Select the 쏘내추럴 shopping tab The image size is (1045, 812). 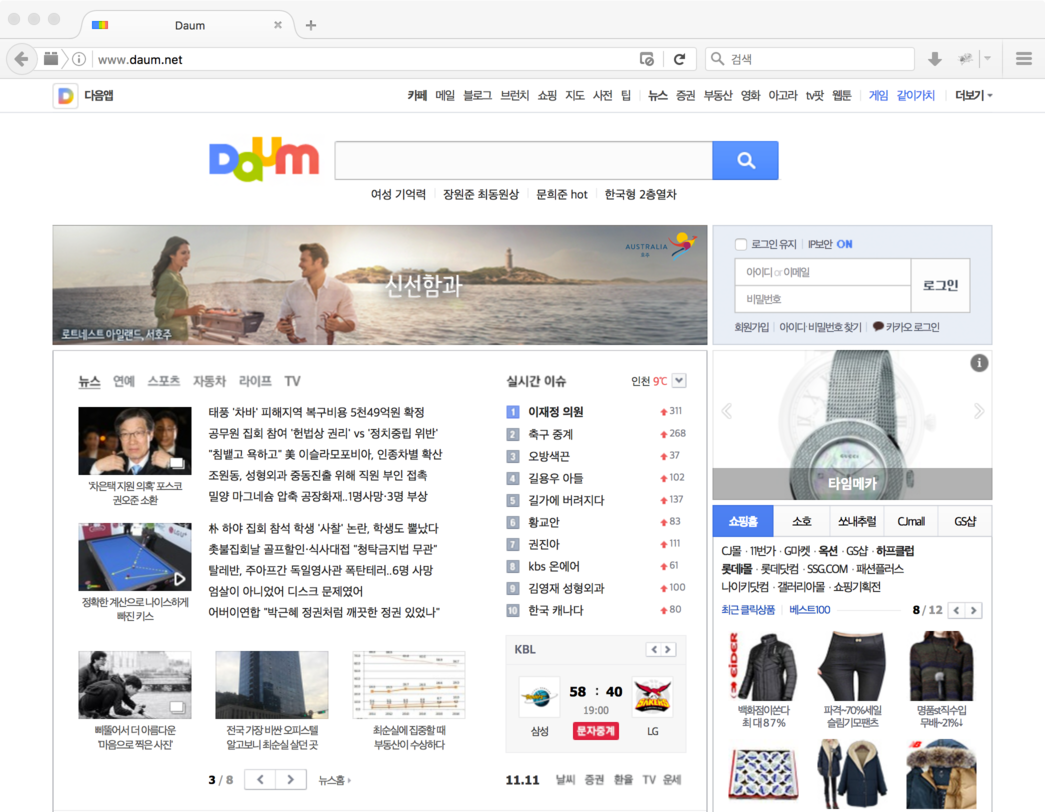(856, 521)
